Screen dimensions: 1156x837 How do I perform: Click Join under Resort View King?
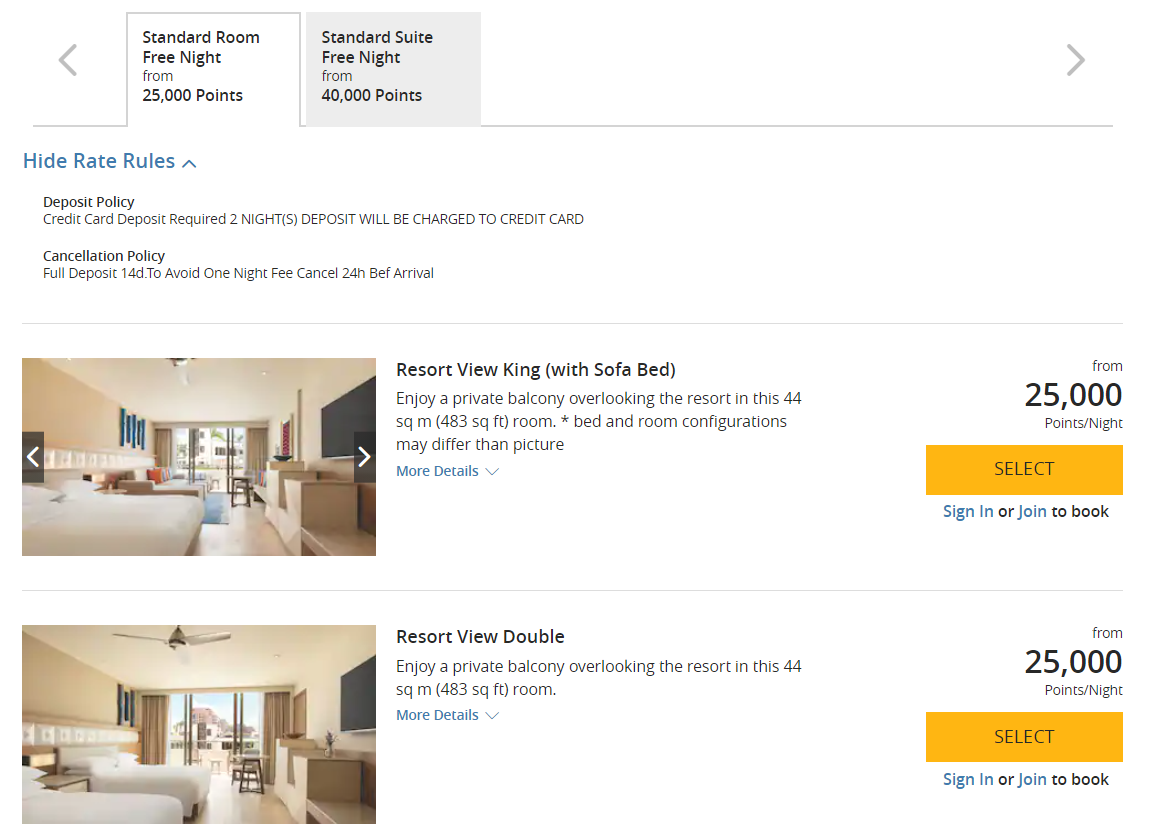click(1032, 511)
